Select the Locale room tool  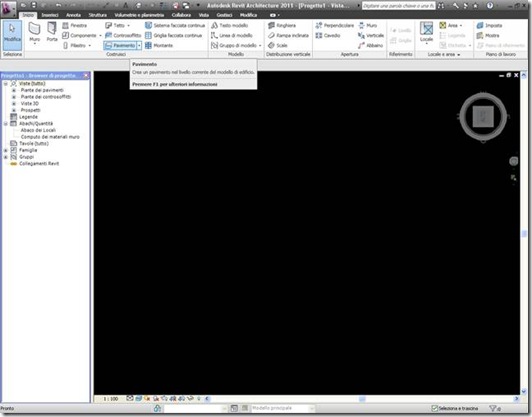pyautogui.click(x=426, y=32)
